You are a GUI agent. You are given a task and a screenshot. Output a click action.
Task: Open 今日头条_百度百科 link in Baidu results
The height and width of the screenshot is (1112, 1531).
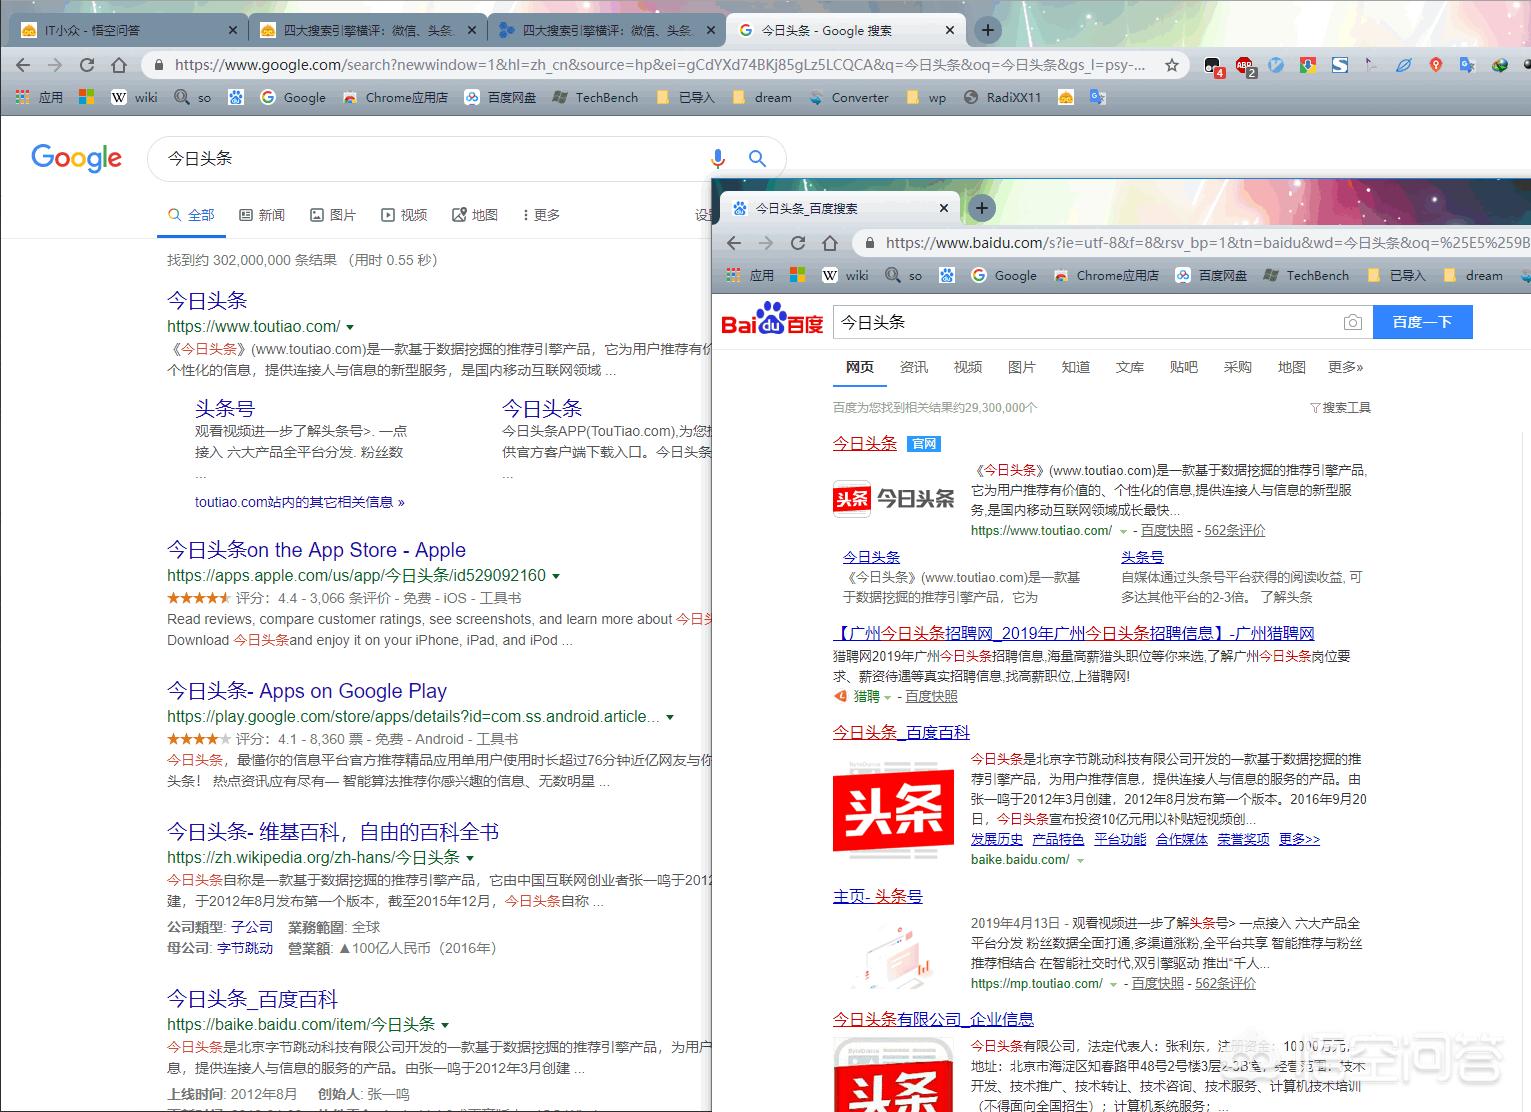[x=900, y=732]
